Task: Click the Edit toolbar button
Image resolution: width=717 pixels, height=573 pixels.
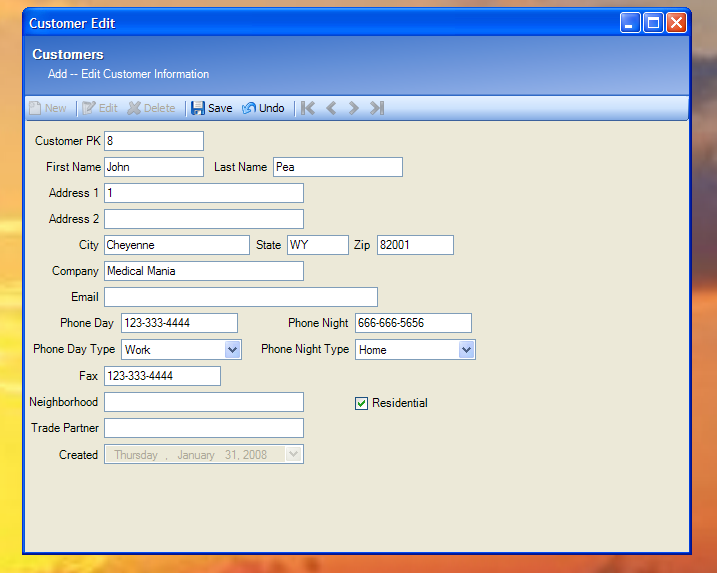Action: coord(100,108)
